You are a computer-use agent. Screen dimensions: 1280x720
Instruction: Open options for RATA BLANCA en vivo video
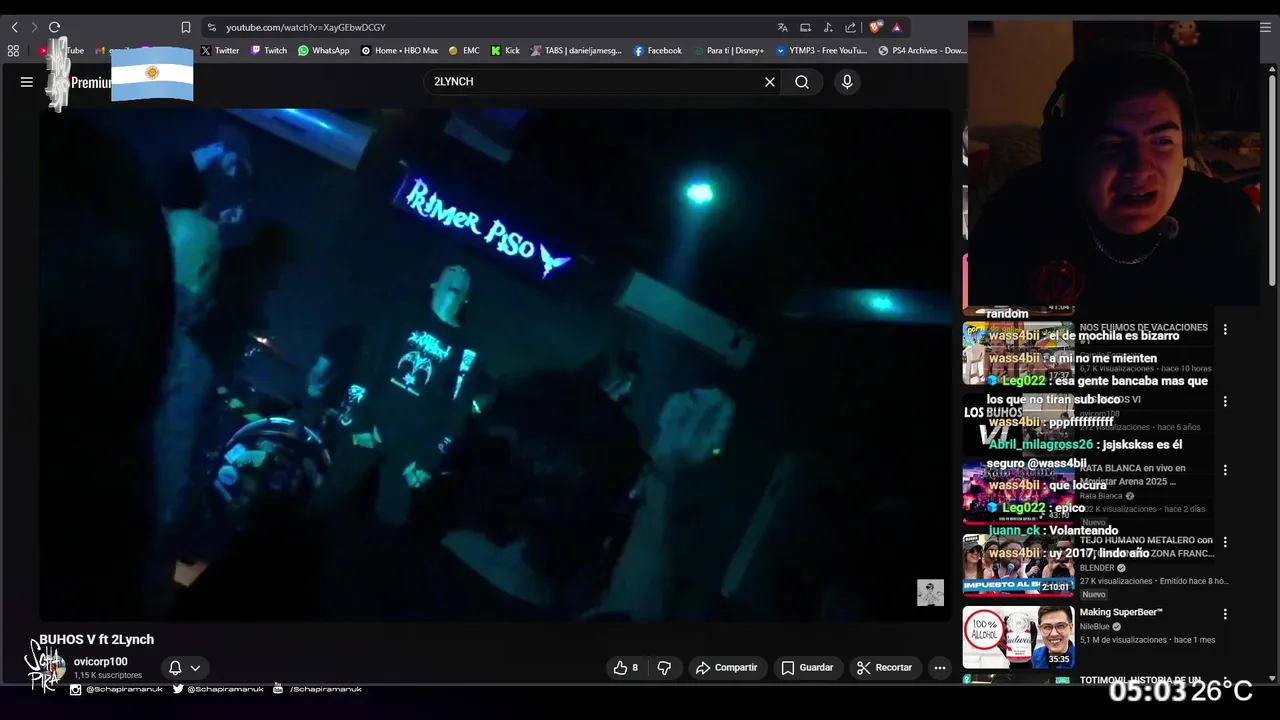(1225, 470)
